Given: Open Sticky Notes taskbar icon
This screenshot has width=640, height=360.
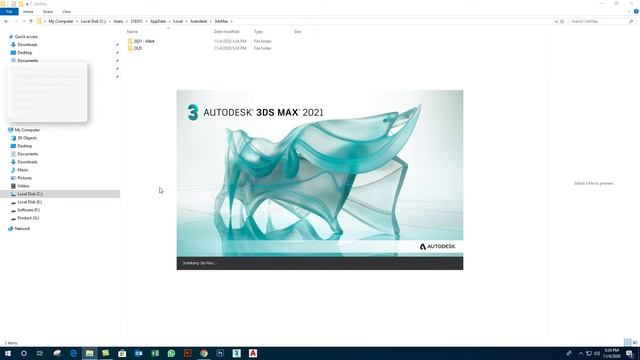Looking at the screenshot, I should coord(106,353).
